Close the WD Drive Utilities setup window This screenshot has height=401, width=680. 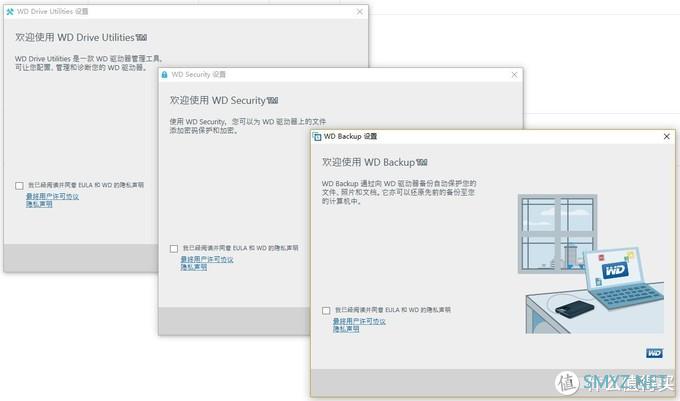(x=357, y=10)
